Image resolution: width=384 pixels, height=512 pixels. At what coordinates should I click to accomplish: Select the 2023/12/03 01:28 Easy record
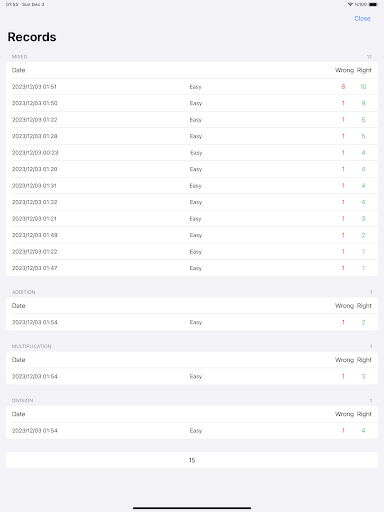click(192, 136)
